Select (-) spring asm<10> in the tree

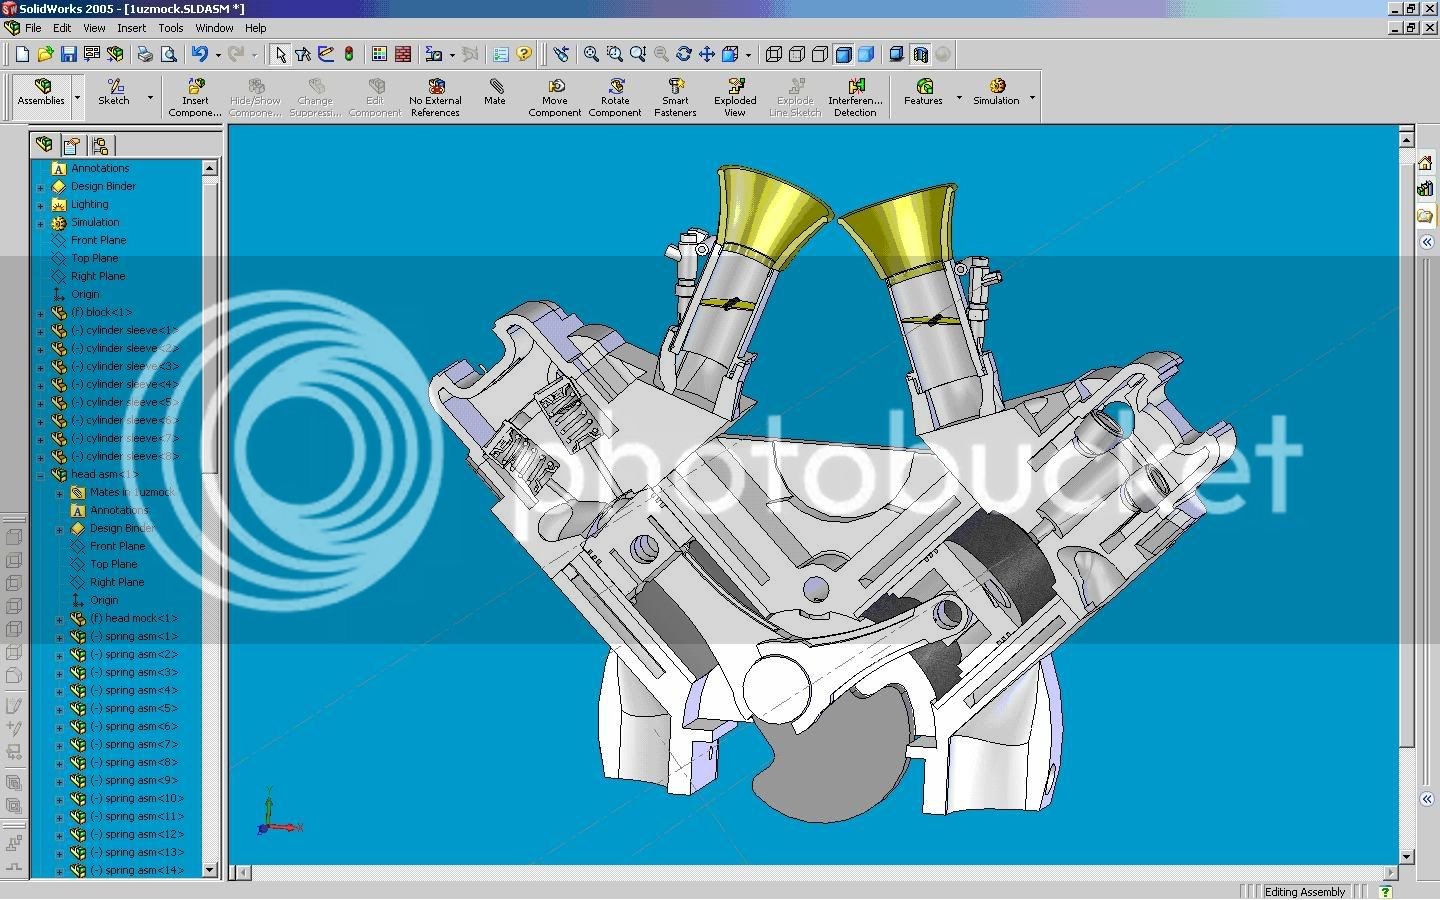[x=137, y=798]
